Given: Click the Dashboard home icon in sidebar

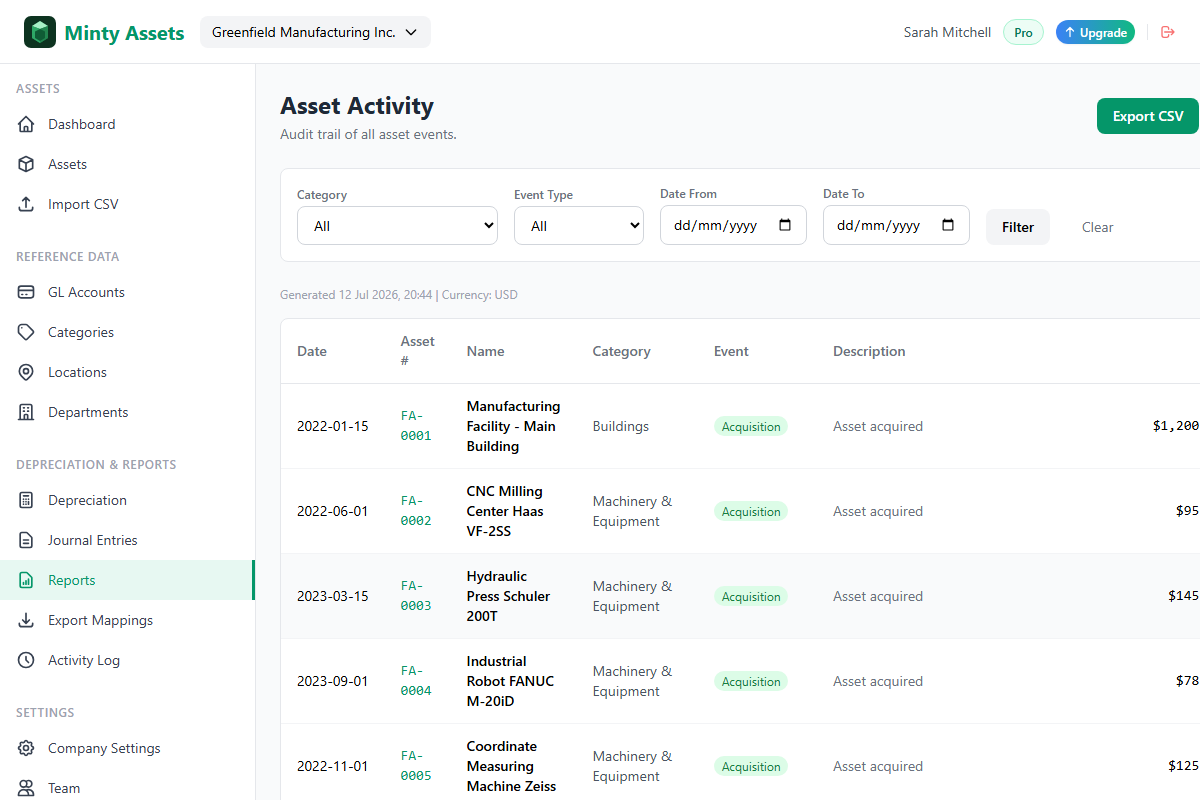Looking at the screenshot, I should 27,124.
